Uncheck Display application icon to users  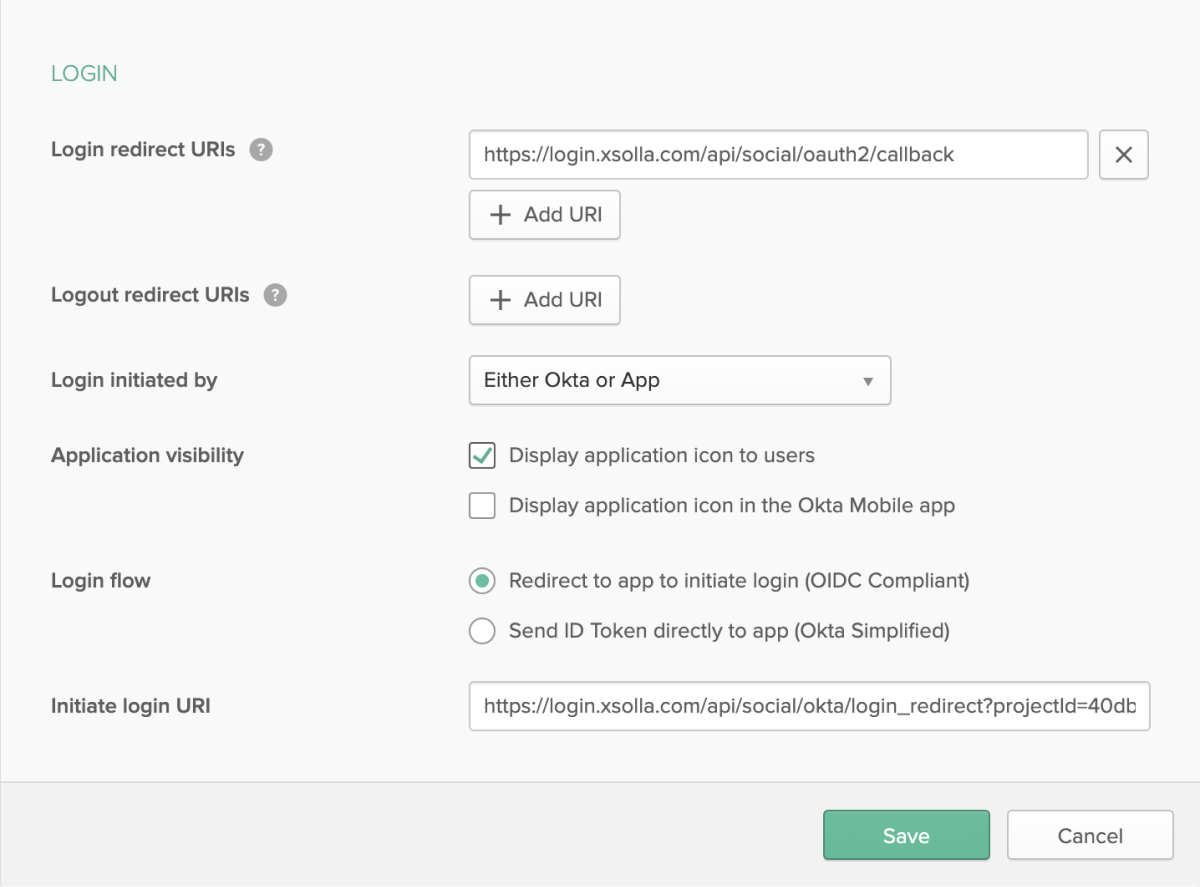coord(482,456)
